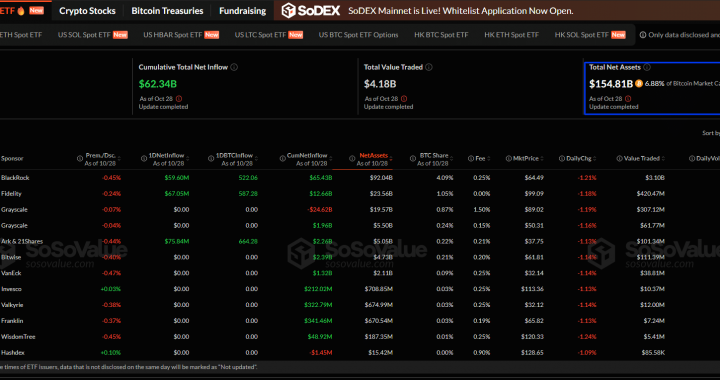
Task: Toggle sort arrows on CumNetInflow column
Action: (330, 158)
